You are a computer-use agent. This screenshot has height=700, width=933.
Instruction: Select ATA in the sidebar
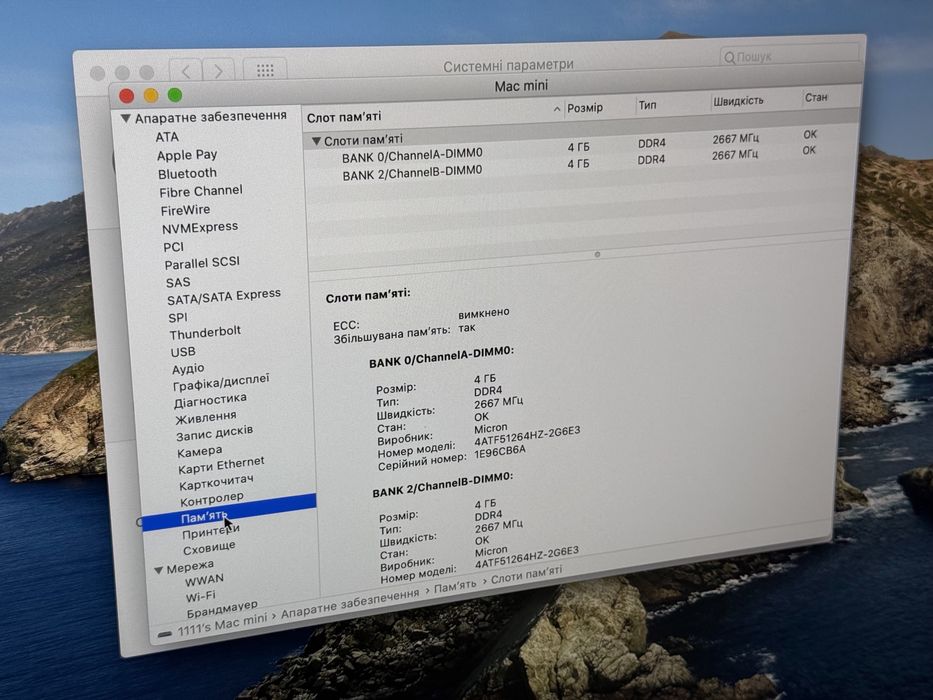167,137
